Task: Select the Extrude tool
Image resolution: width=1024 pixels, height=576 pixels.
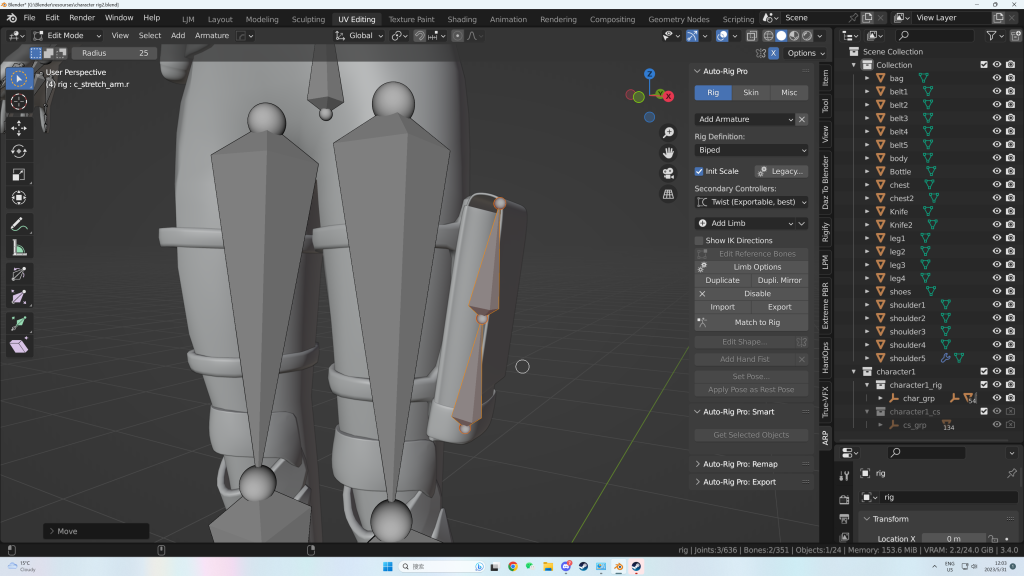Action: tap(19, 323)
